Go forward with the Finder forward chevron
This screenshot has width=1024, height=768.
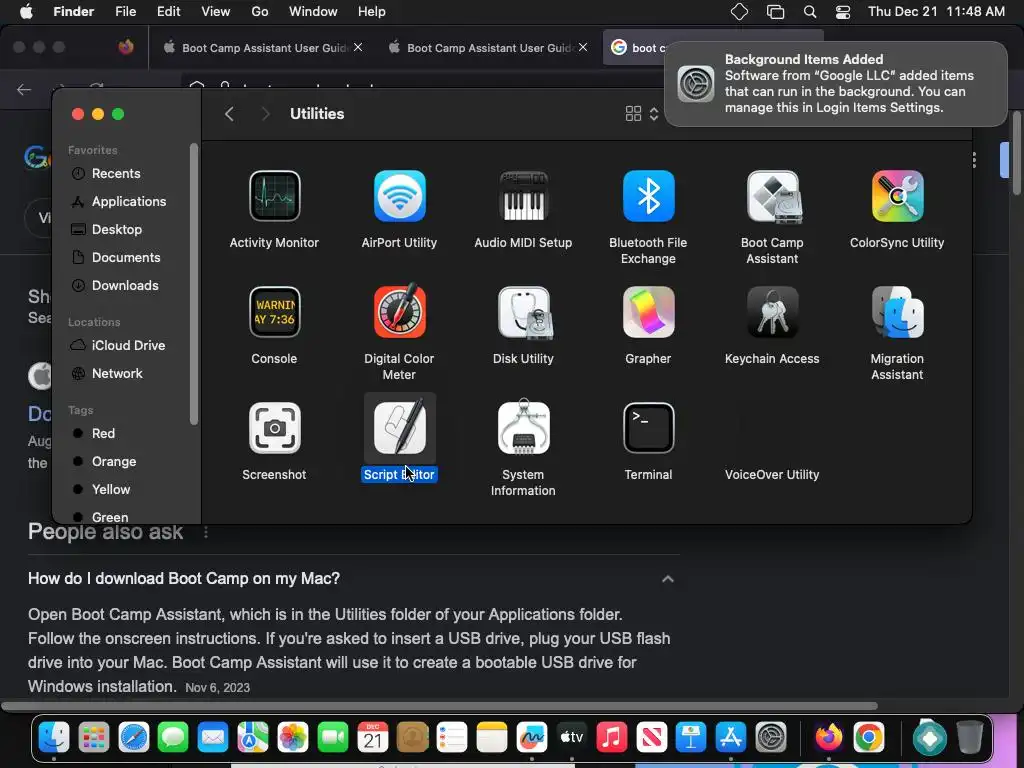(x=265, y=114)
